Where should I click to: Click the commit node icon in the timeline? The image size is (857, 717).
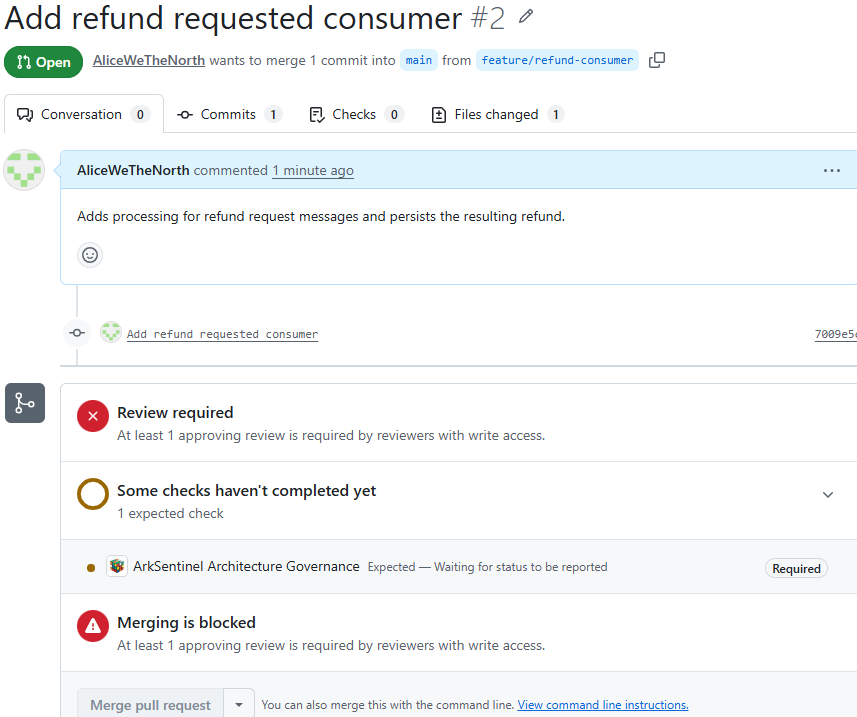pos(77,333)
